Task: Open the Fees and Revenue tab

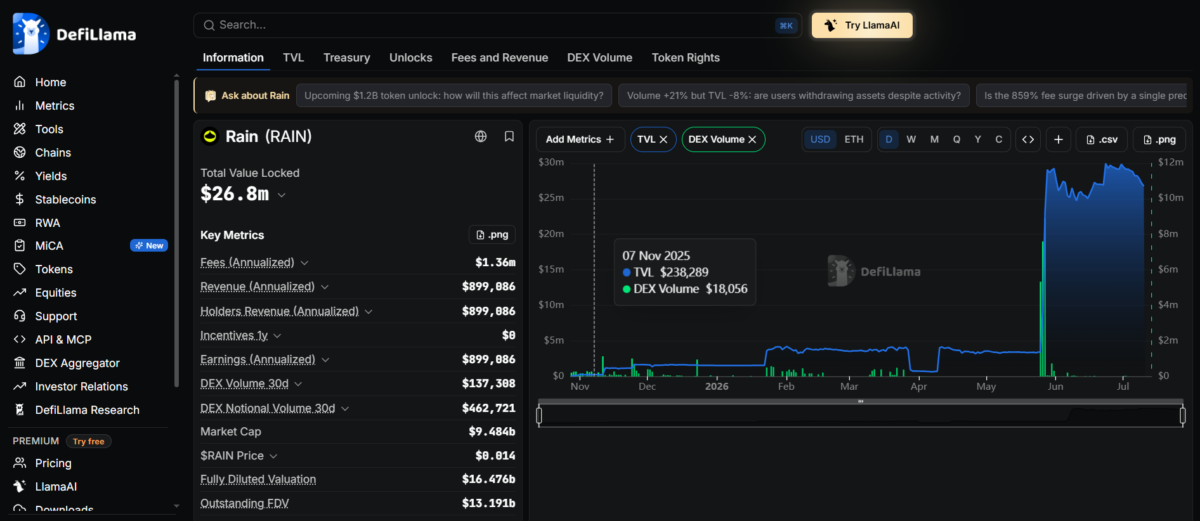Action: pyautogui.click(x=499, y=58)
